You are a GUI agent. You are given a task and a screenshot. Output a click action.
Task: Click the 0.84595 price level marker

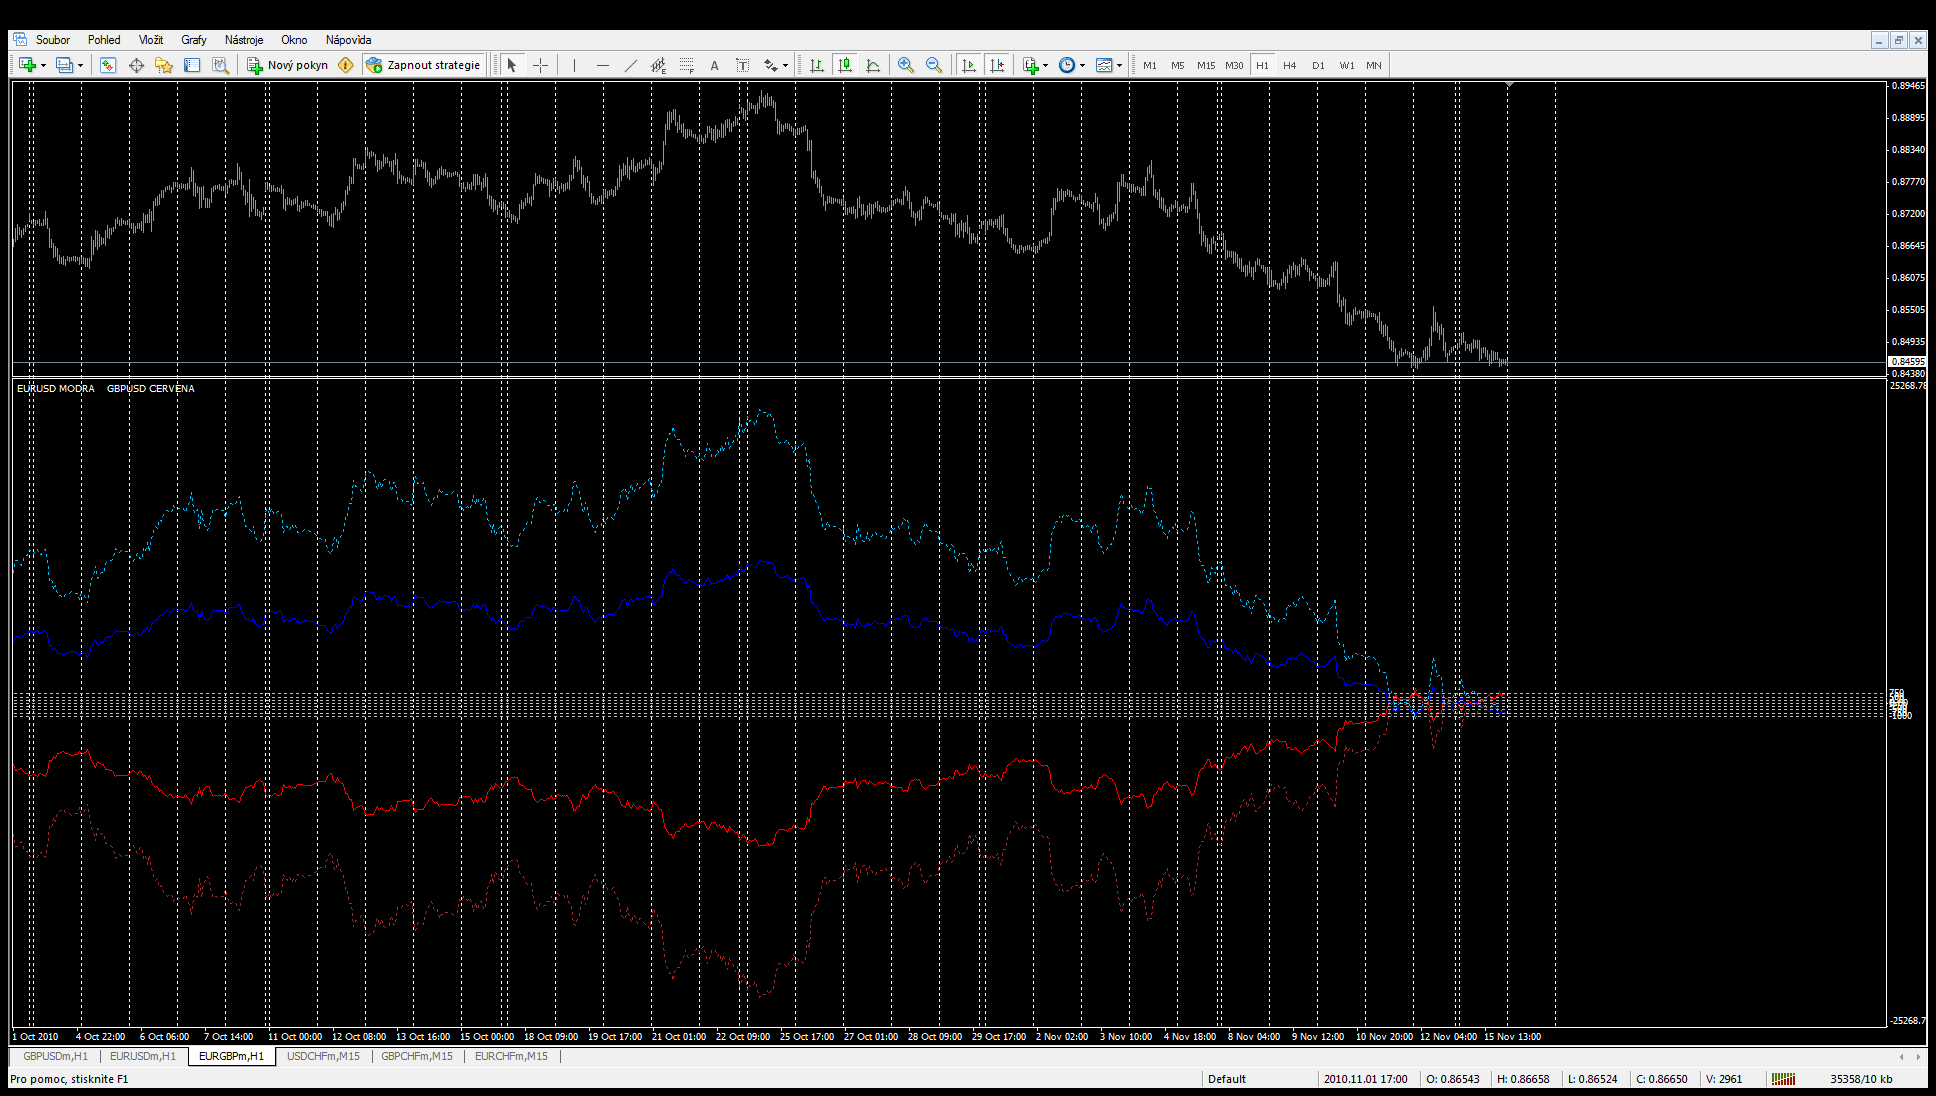[x=1906, y=362]
